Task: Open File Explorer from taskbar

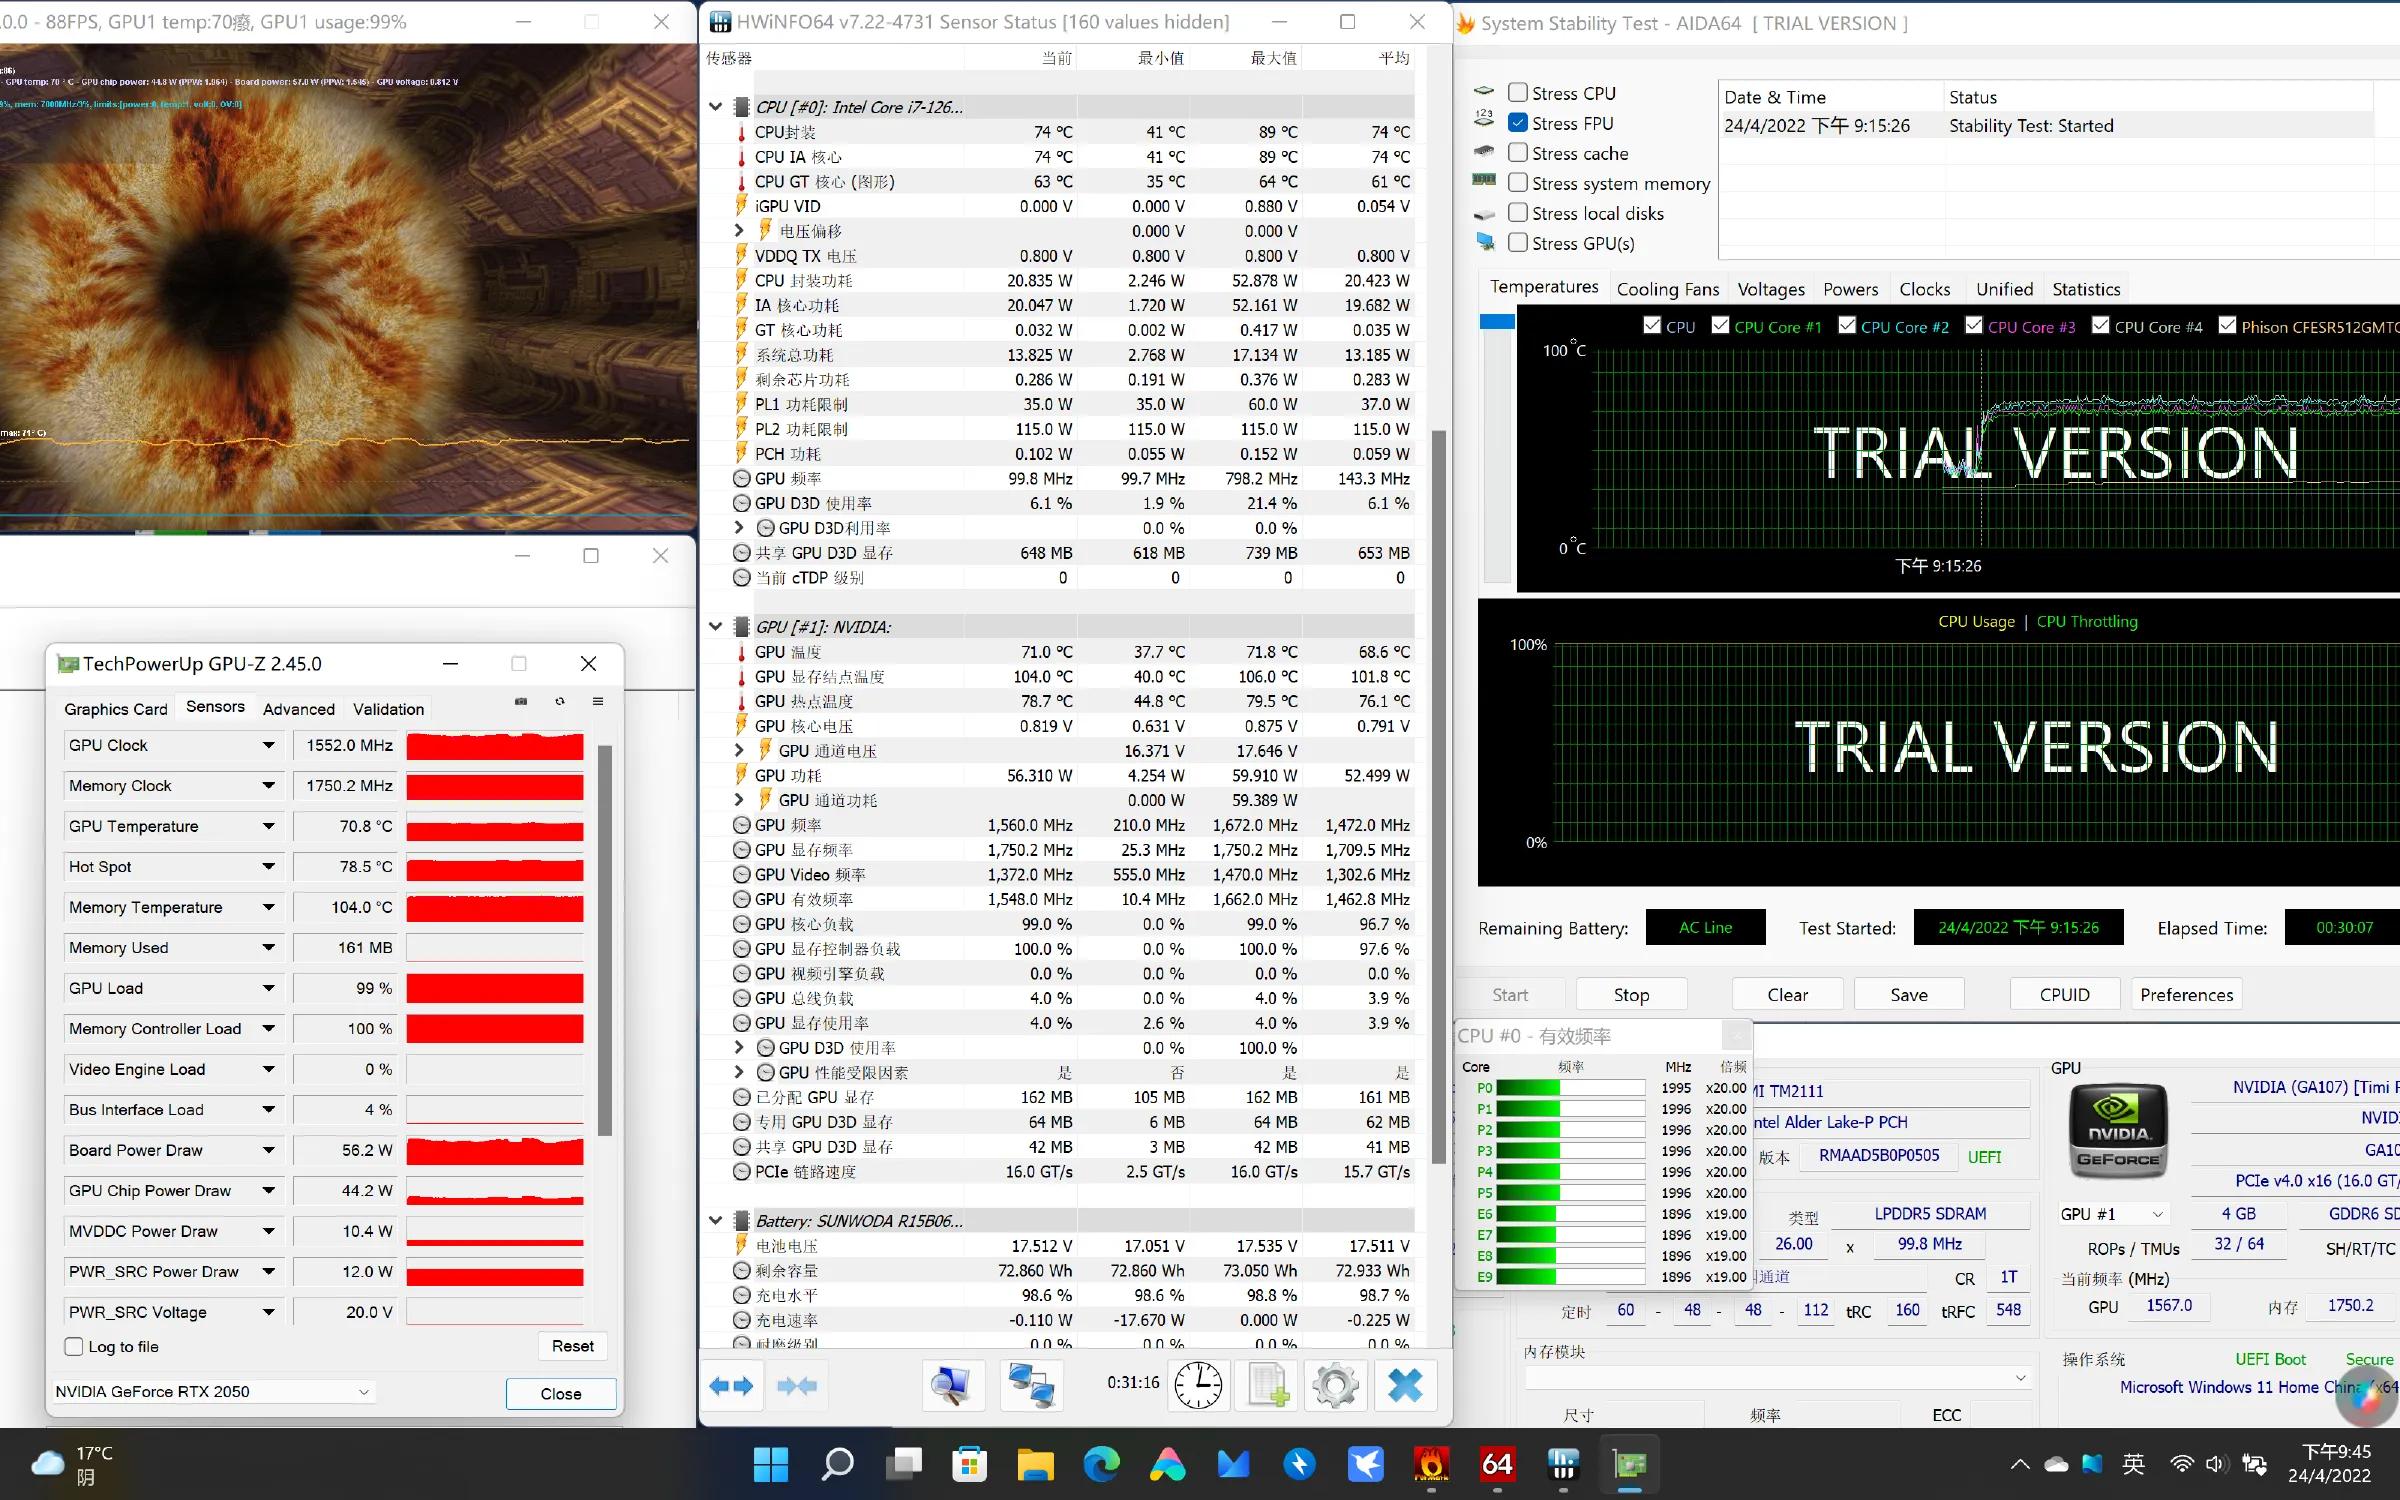Action: [1036, 1465]
